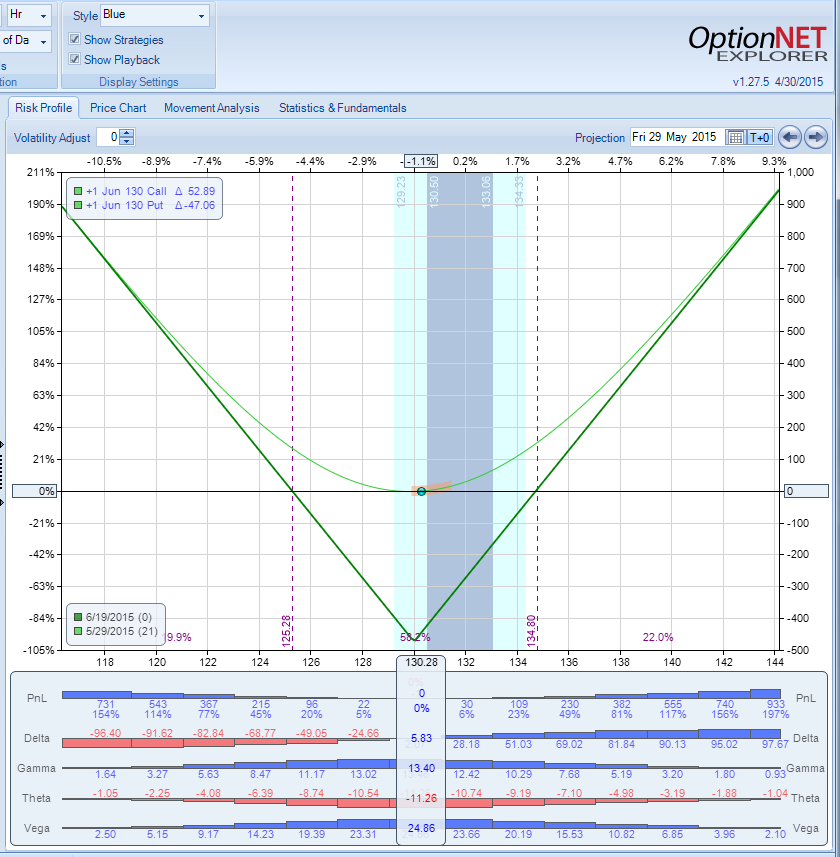Decrease Volatility Adjust with down spinner
This screenshot has height=857, width=840.
click(127, 141)
